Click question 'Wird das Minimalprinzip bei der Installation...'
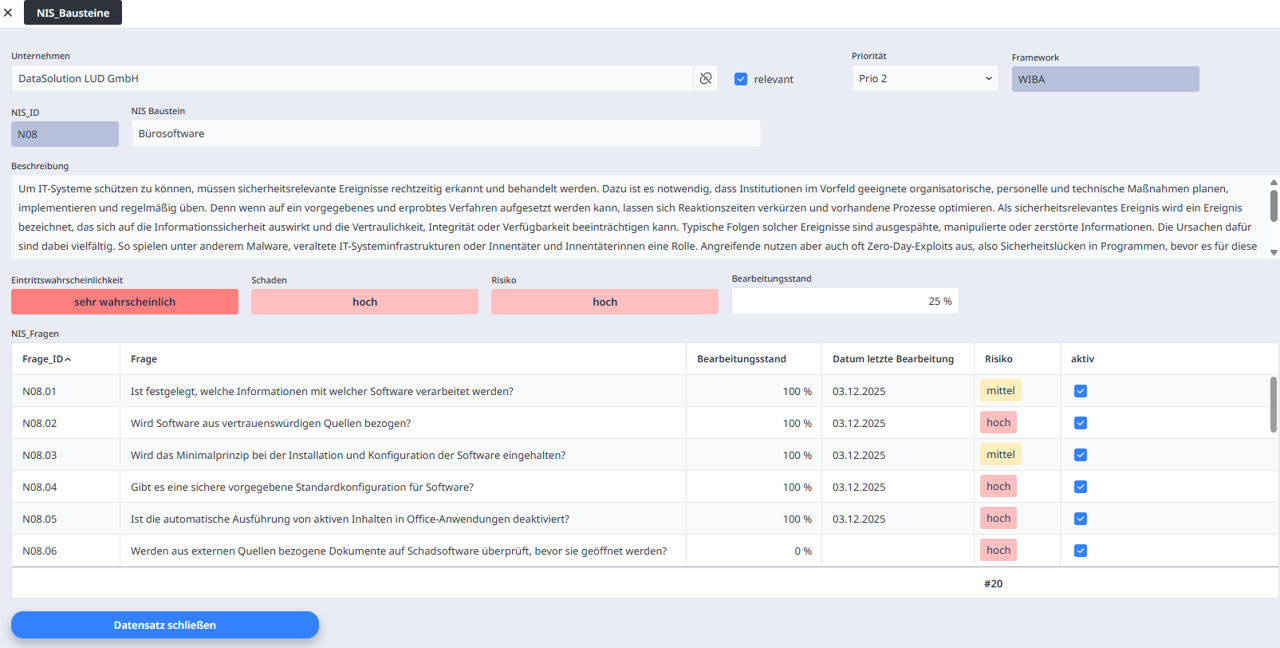Screen dimensions: 1280x648 348,455
